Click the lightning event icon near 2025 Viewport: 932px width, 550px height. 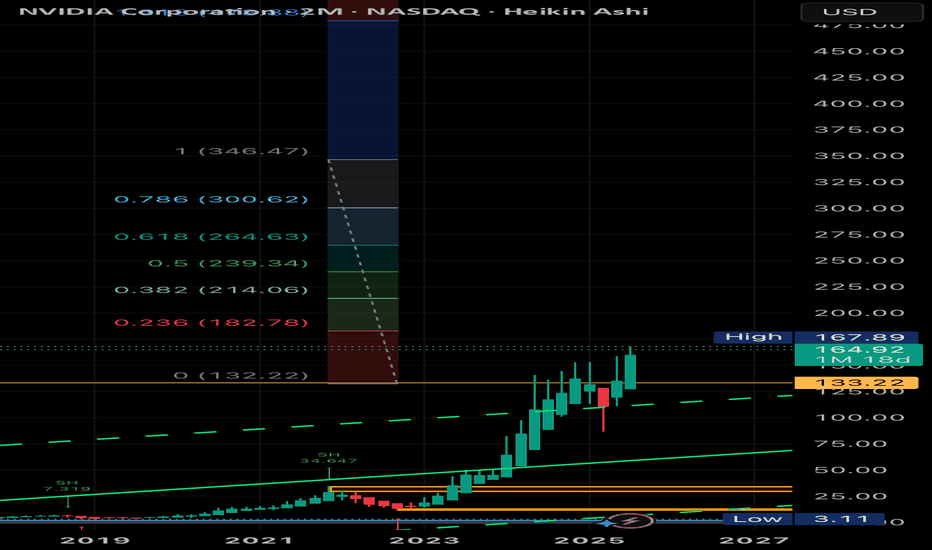(x=632, y=521)
